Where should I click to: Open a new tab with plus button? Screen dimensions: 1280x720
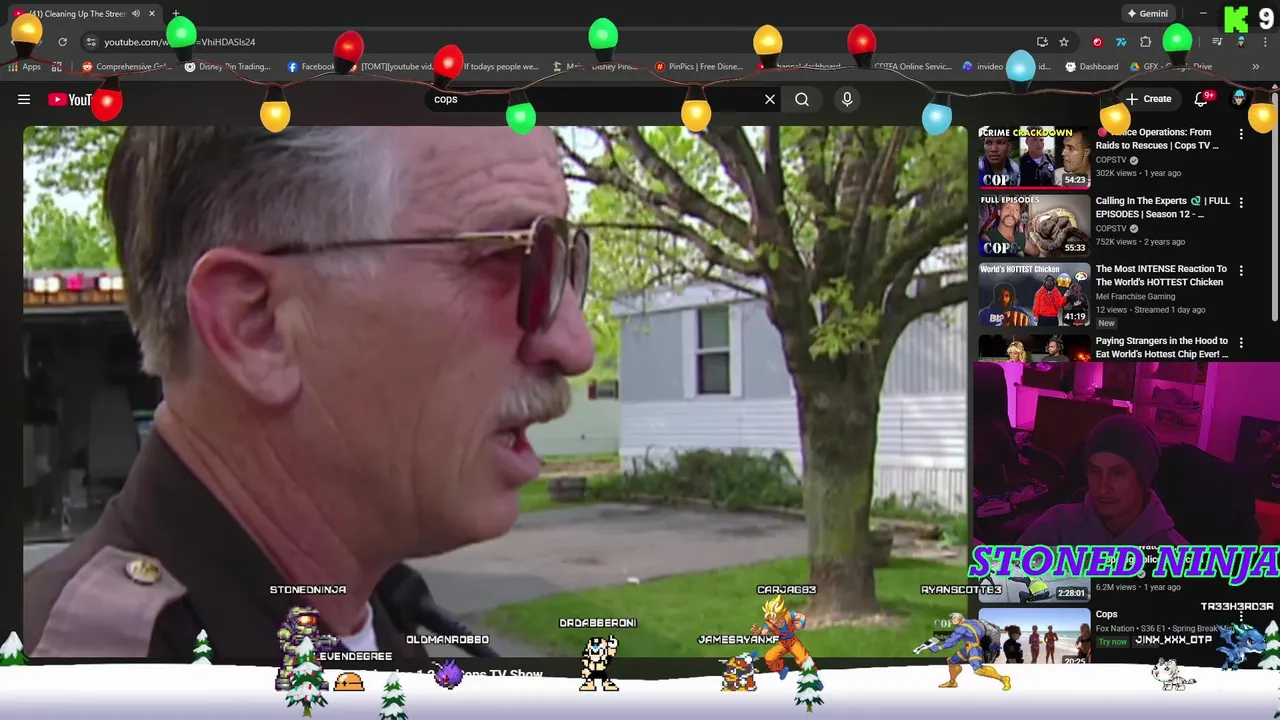(x=176, y=14)
